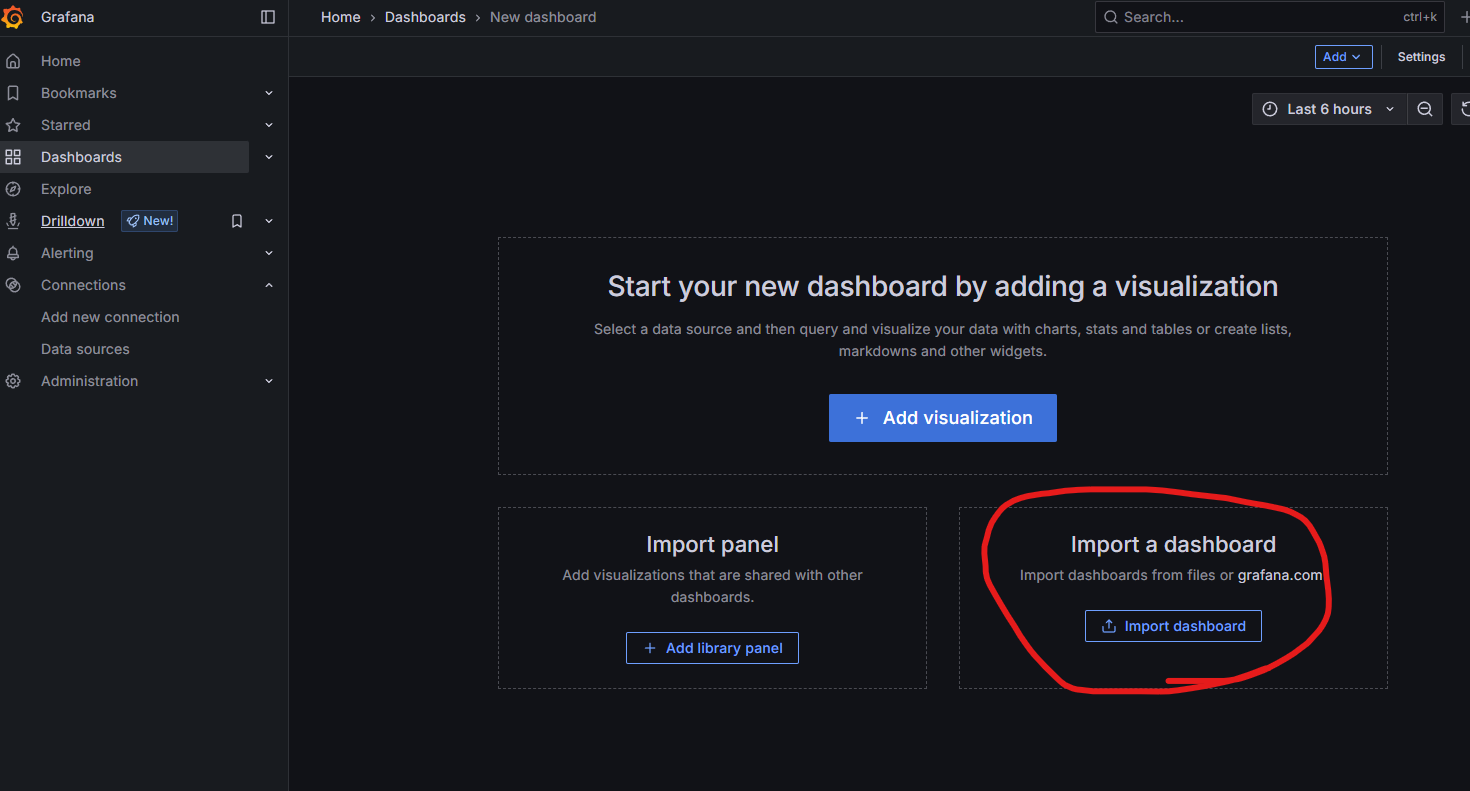The width and height of the screenshot is (1470, 791).
Task: Expand the Alerting section chevron
Action: click(269, 253)
